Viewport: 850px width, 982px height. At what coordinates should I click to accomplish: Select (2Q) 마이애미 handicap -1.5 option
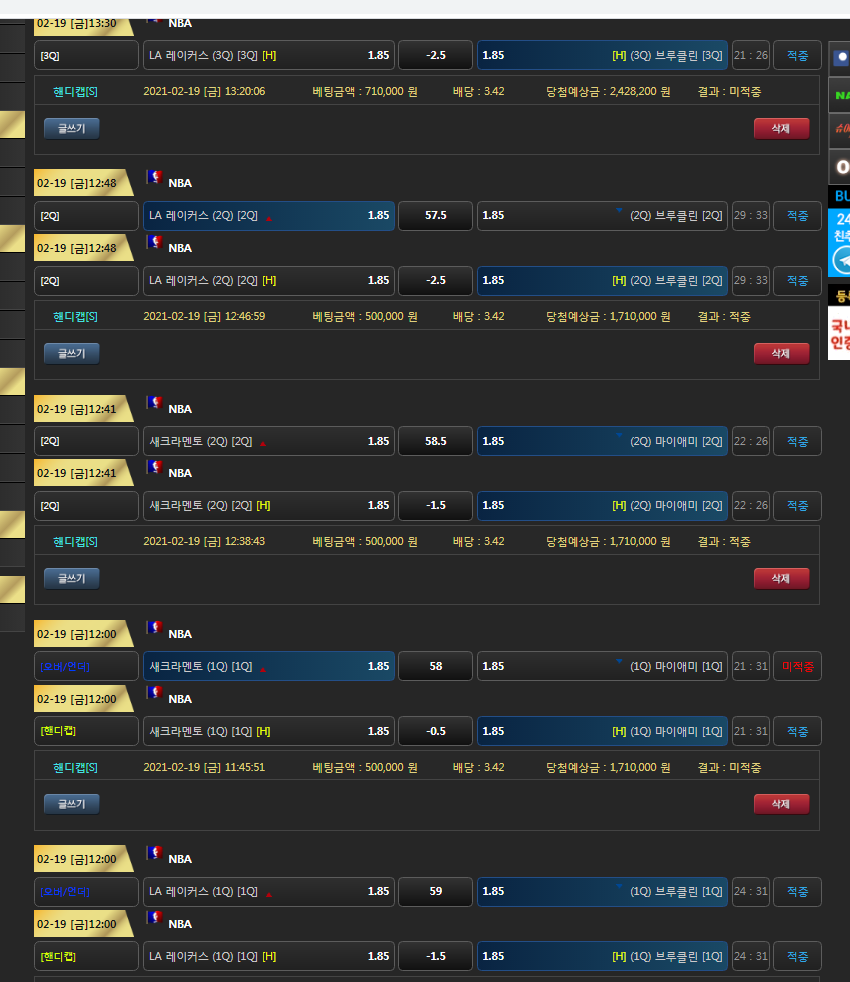(x=602, y=505)
